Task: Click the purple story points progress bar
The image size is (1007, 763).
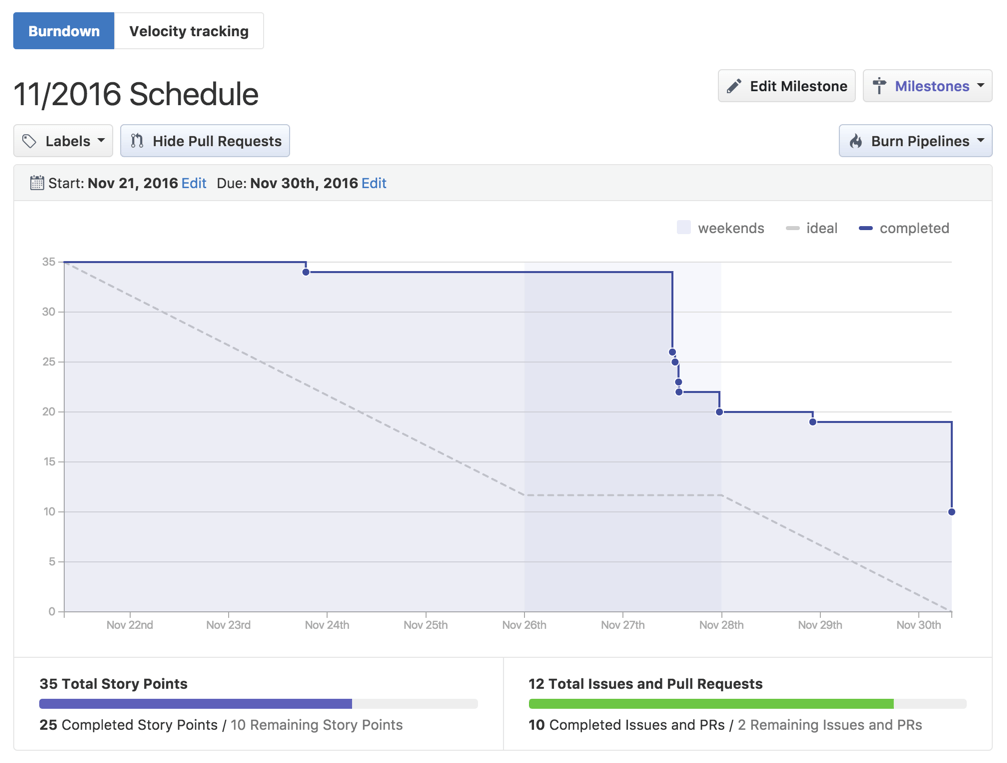Action: tap(196, 704)
